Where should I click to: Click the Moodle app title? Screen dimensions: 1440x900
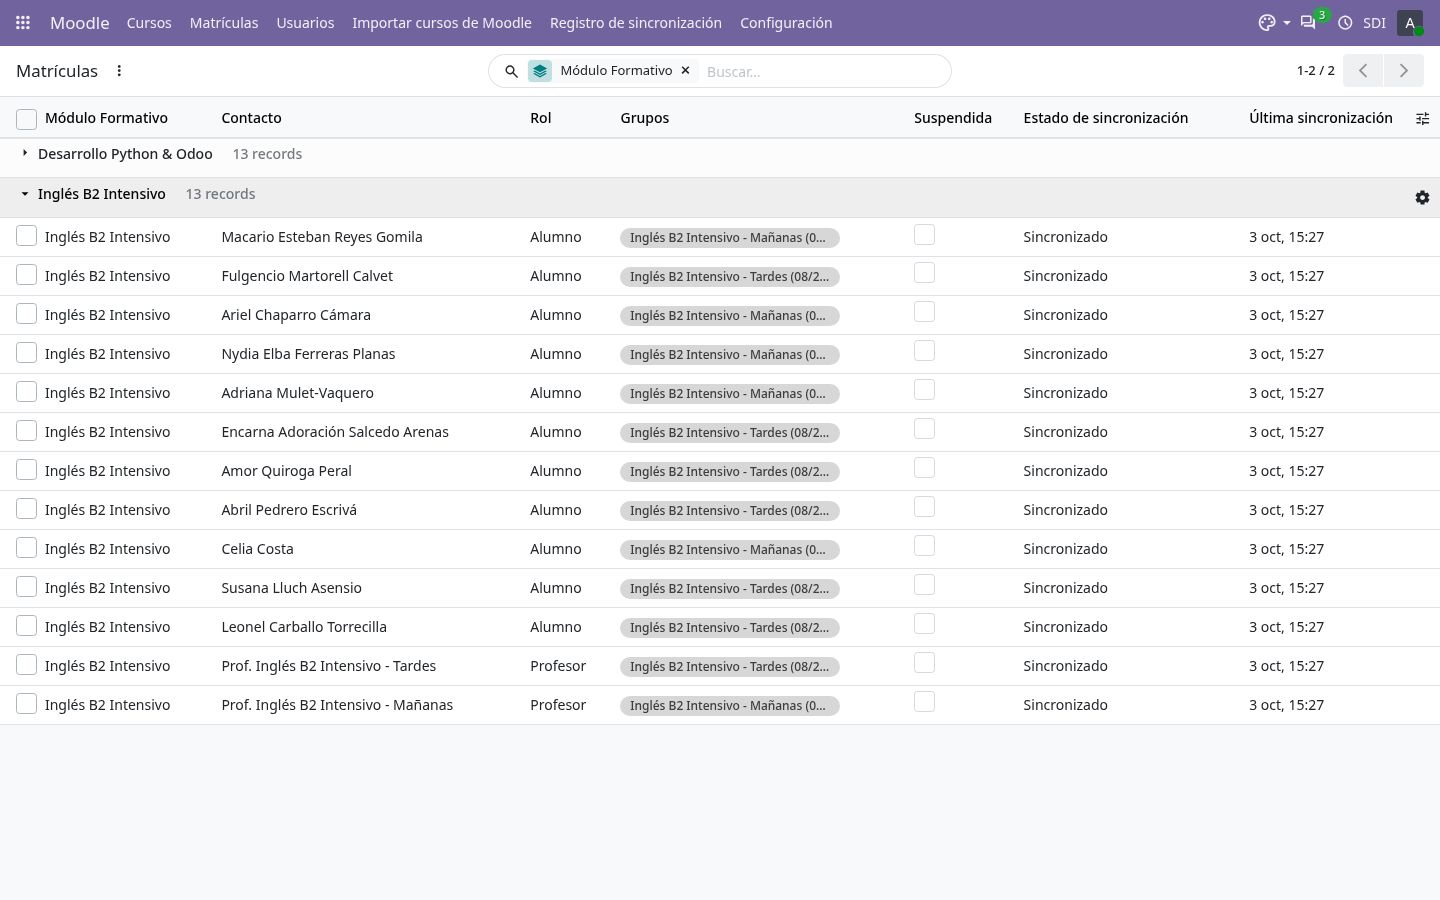coord(79,22)
